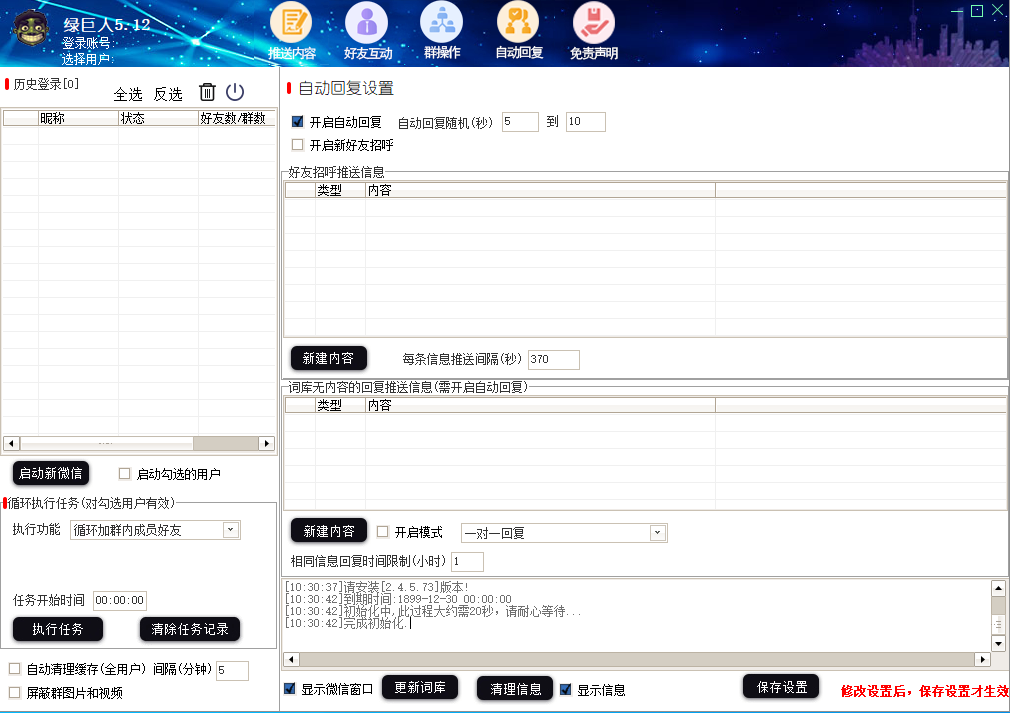Check the 开启模式 option
This screenshot has height=713, width=1010.
382,532
